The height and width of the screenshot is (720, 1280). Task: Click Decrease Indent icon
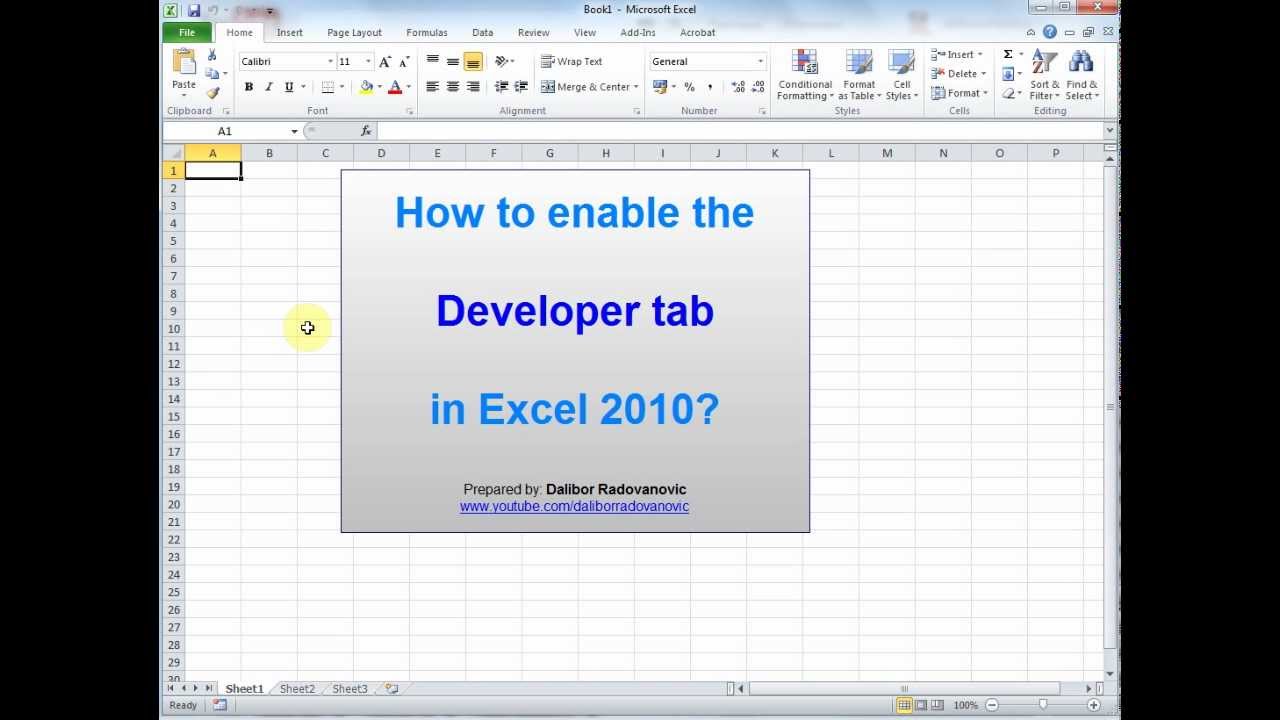pos(501,87)
